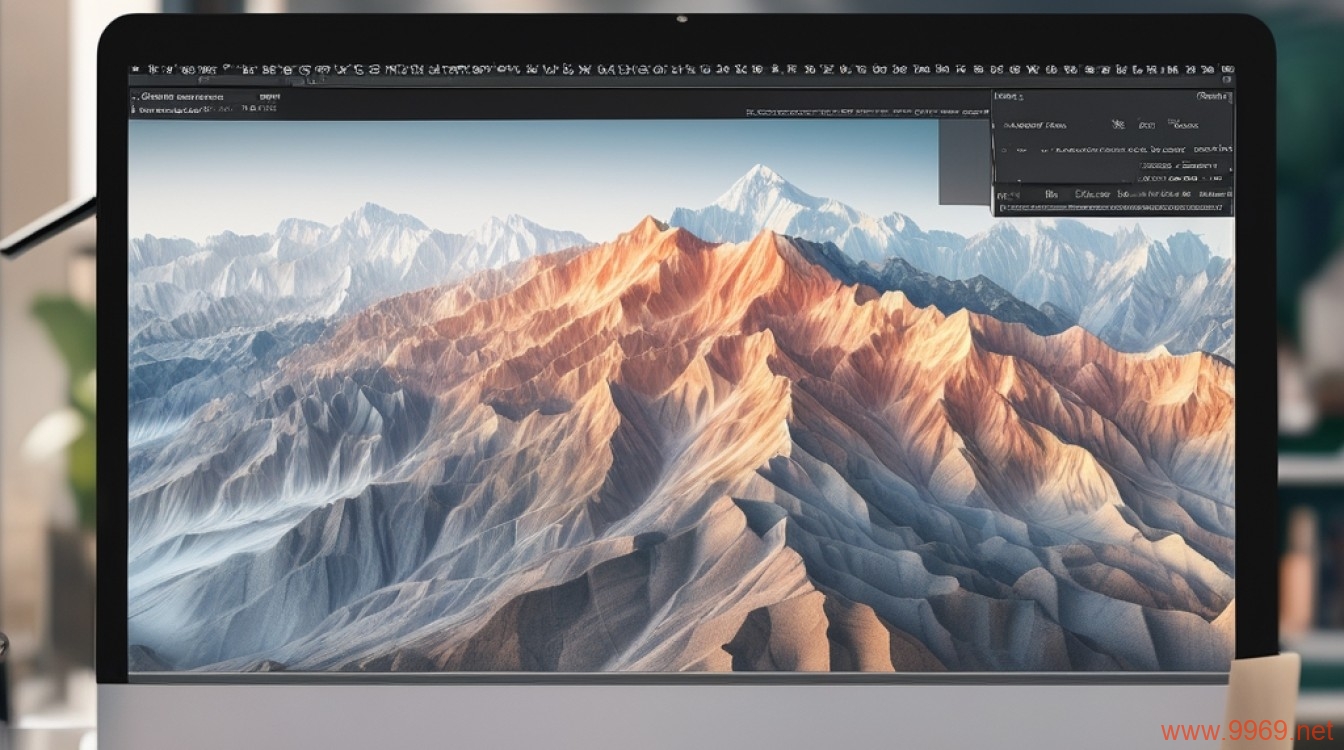Click the Reports button in the right panel header

click(1212, 97)
